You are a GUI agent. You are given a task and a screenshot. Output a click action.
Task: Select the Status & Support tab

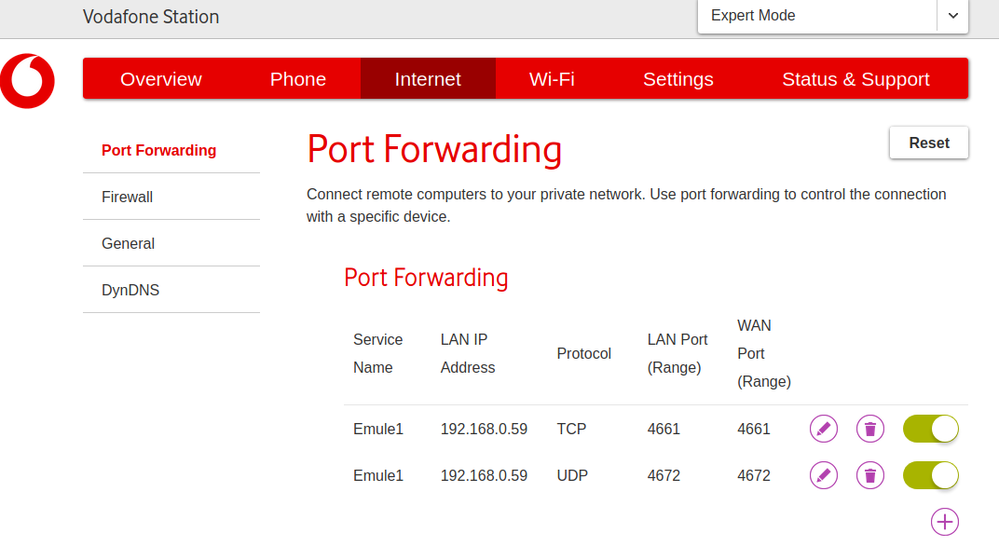[x=856, y=79]
